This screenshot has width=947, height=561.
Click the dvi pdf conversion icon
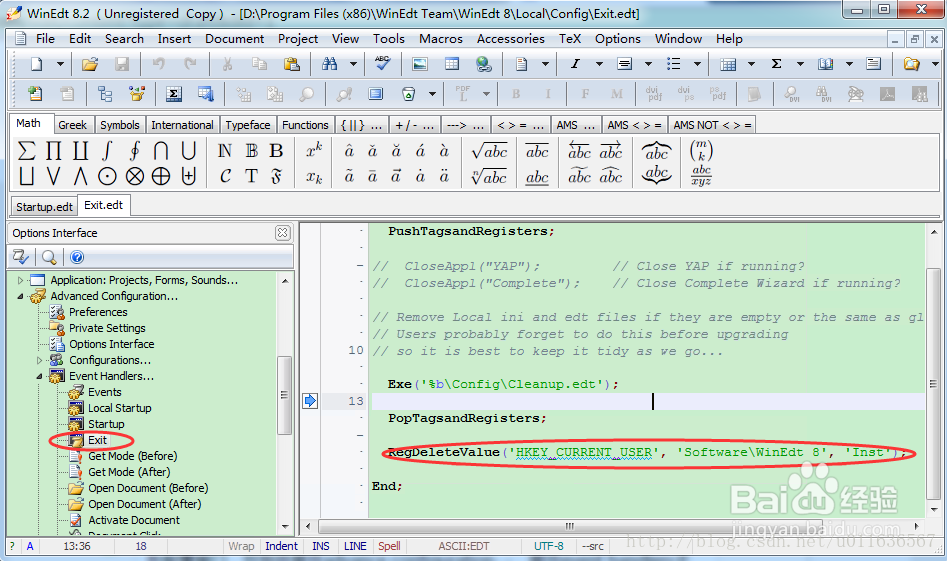[x=653, y=94]
